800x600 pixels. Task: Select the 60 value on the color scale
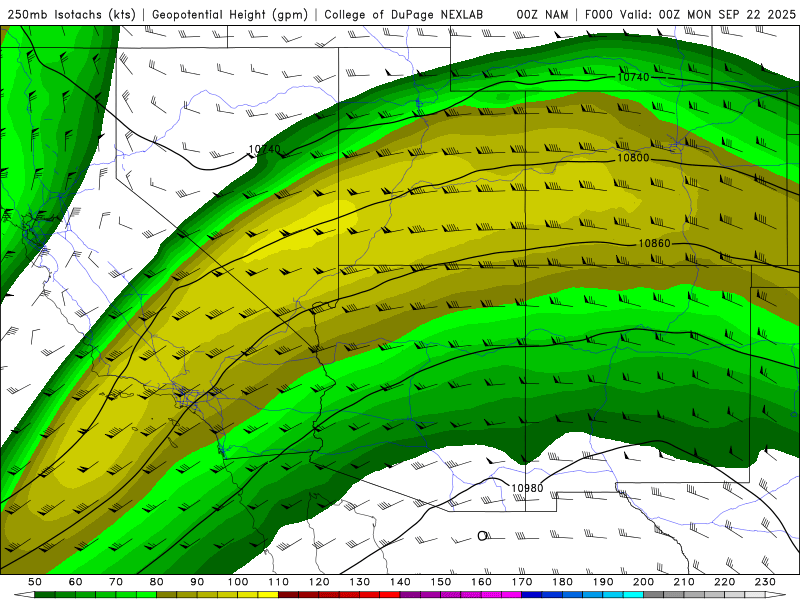point(76,582)
